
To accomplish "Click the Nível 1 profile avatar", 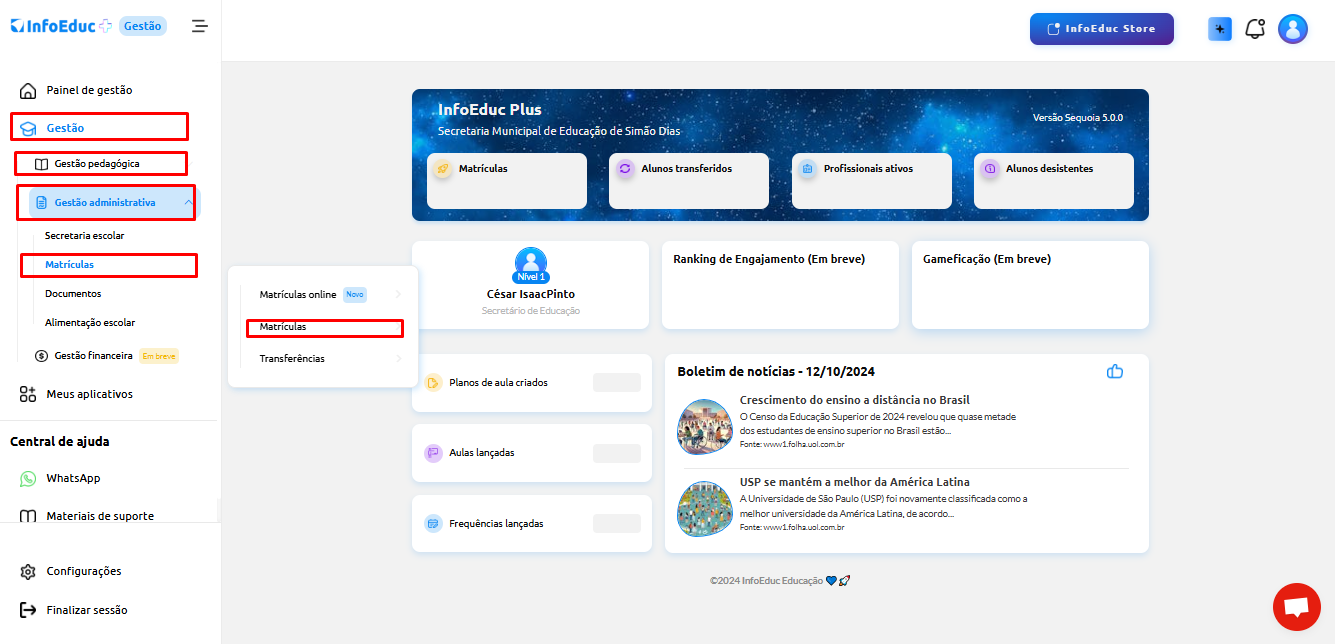I will point(530,264).
